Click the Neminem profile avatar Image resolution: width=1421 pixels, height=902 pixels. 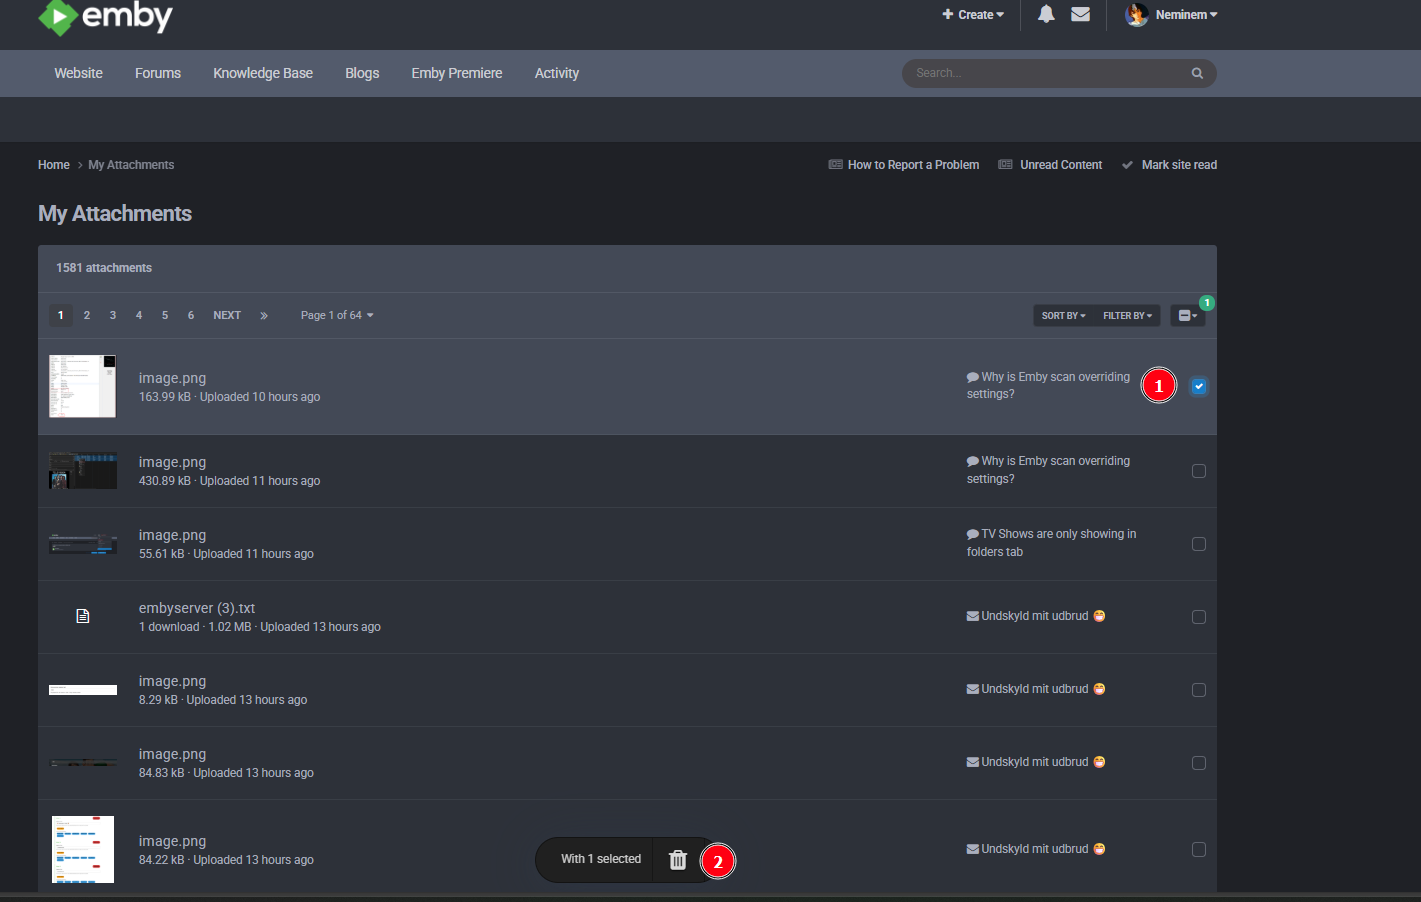click(1136, 14)
